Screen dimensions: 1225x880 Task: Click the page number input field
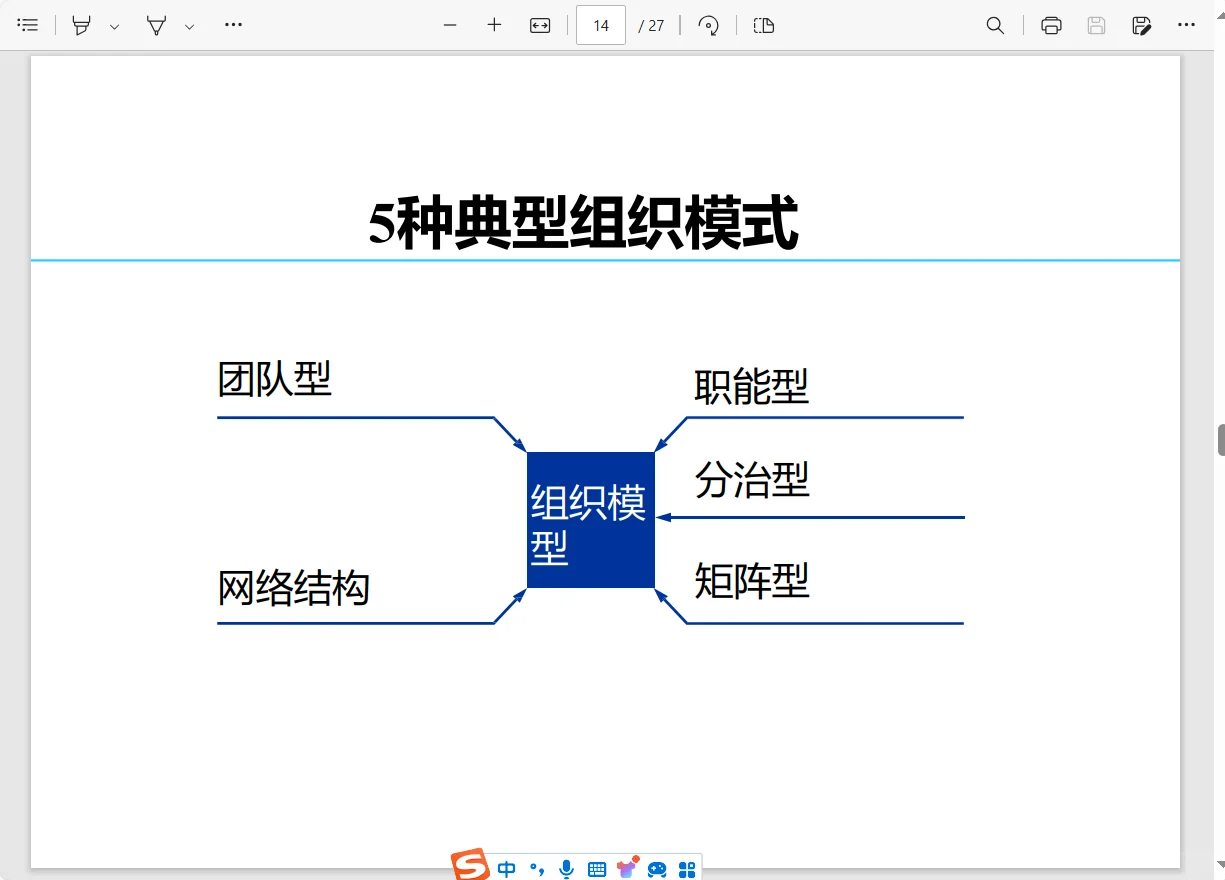point(600,25)
